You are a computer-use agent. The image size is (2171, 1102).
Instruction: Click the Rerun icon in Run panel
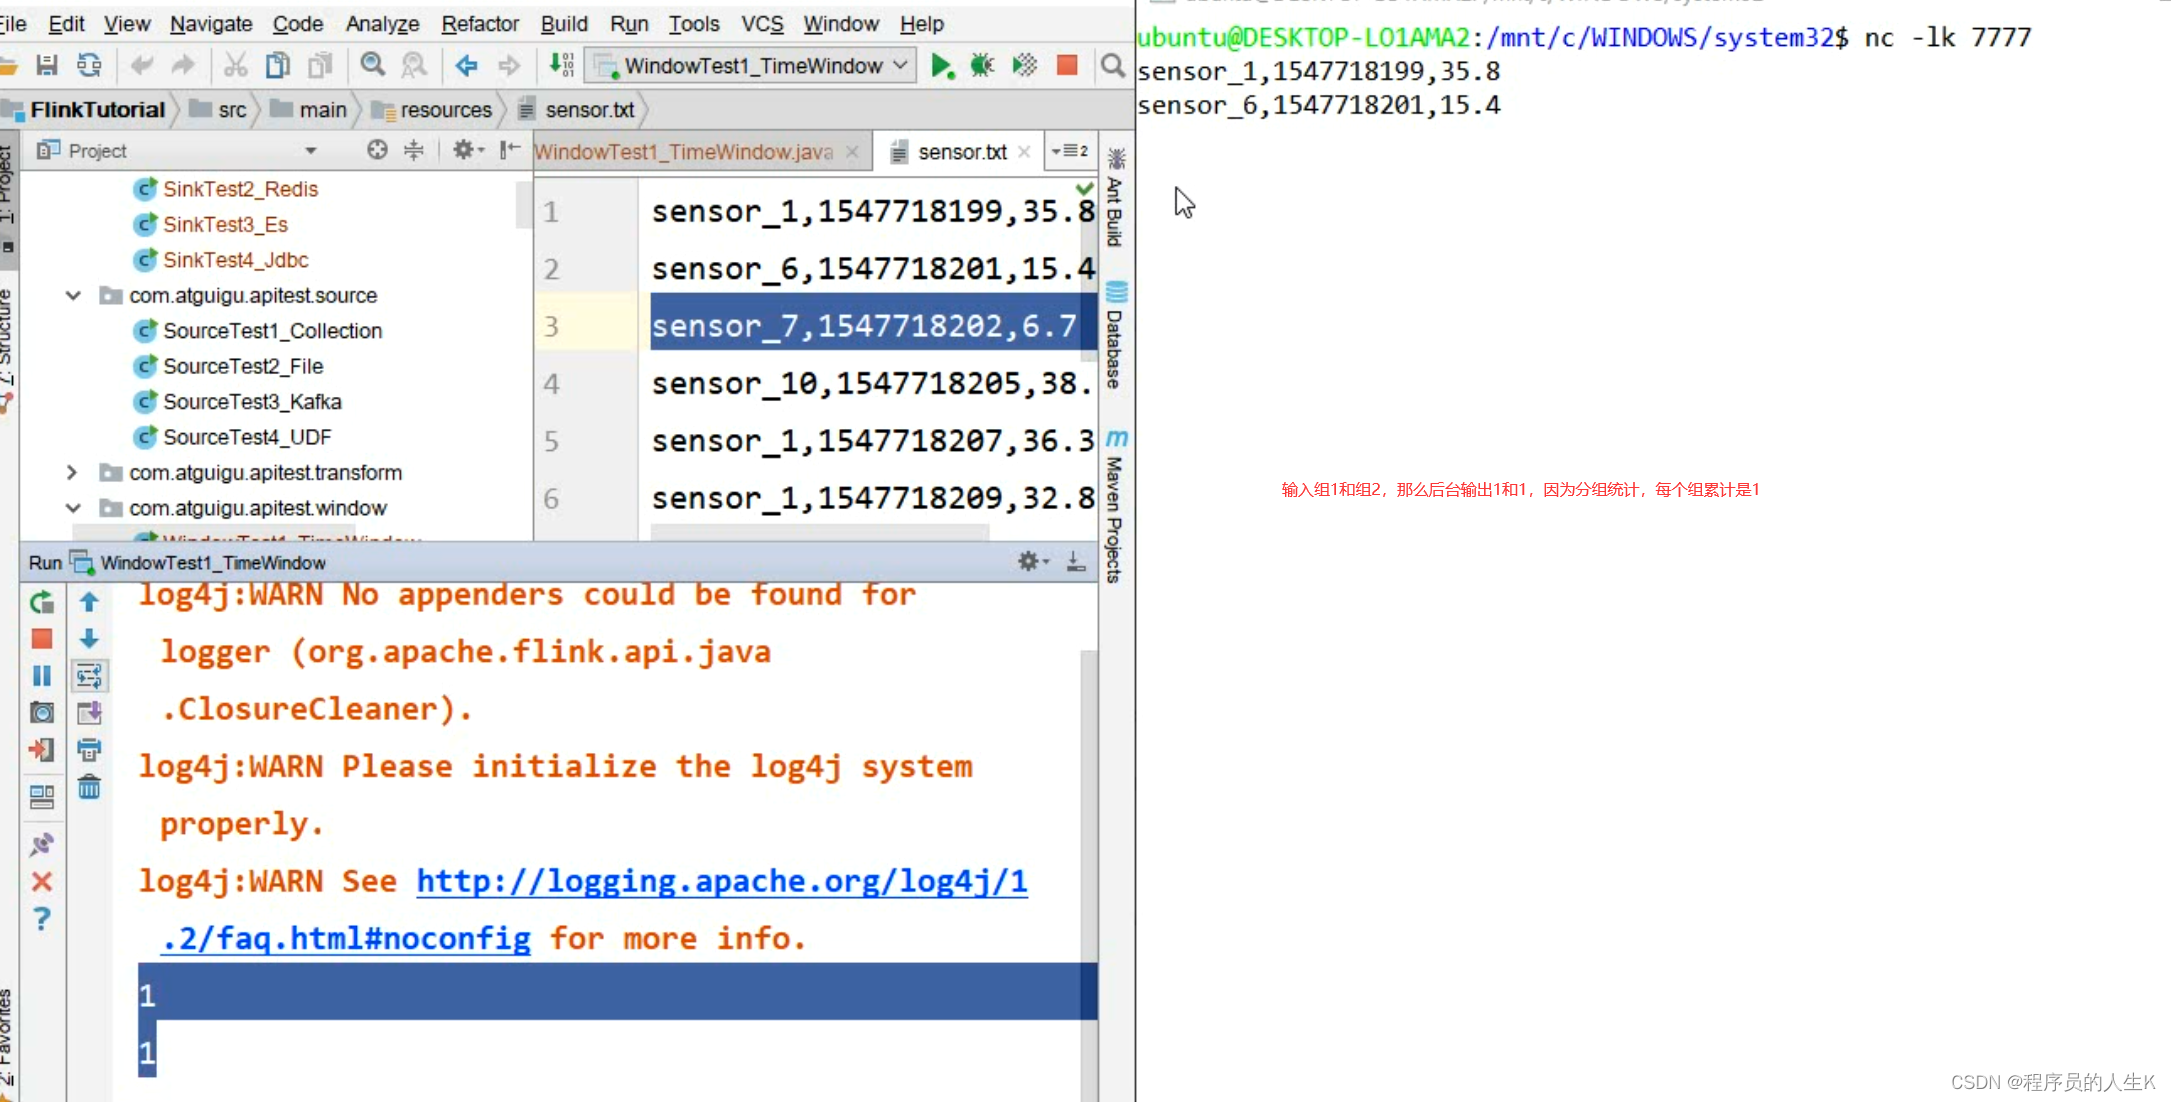42,602
